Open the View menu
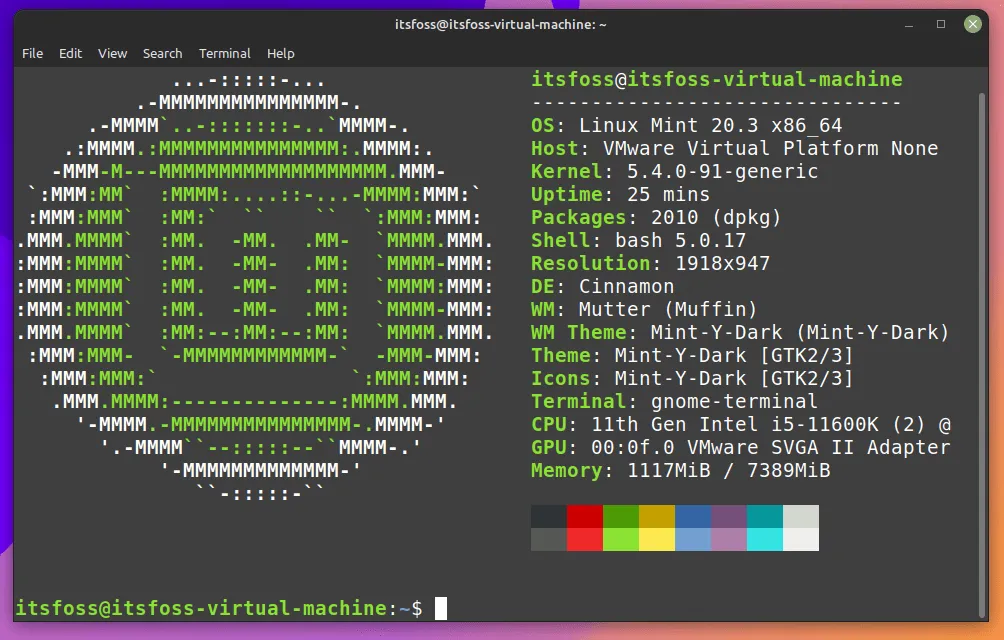 coord(112,53)
